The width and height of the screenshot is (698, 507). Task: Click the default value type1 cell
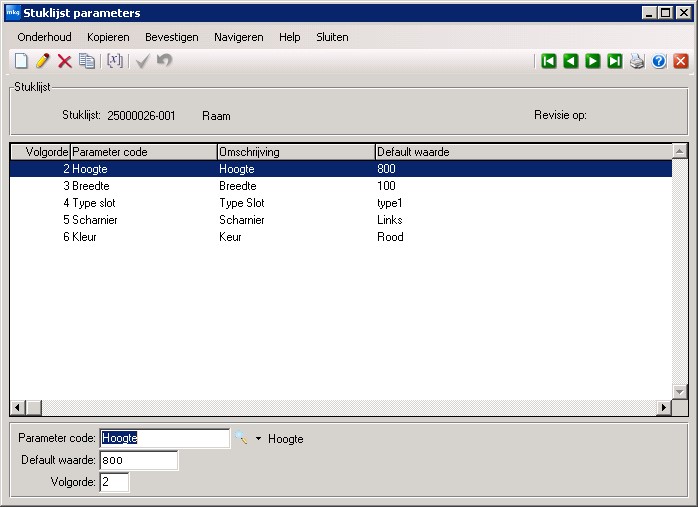point(390,203)
